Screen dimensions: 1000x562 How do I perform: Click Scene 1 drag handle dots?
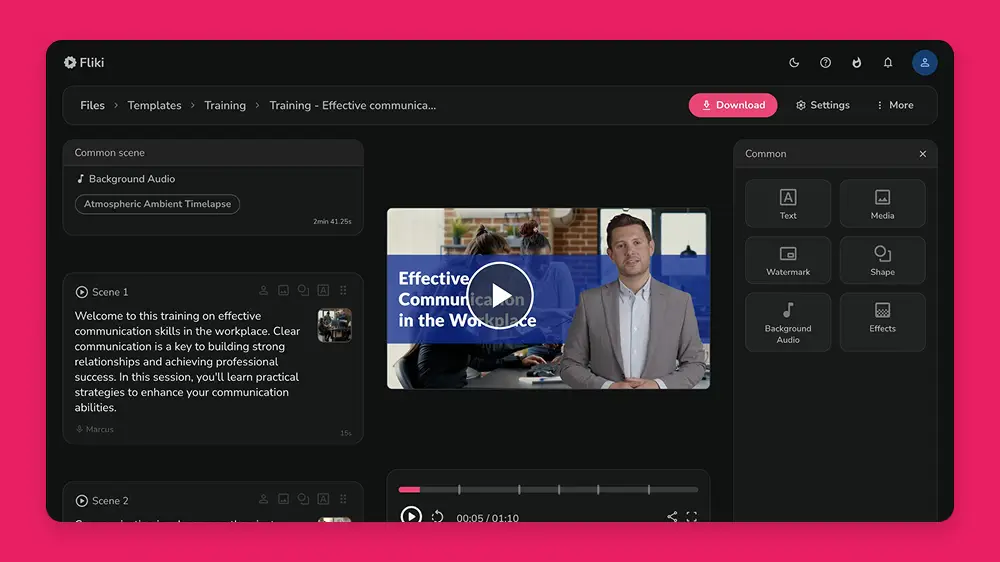pyautogui.click(x=343, y=291)
